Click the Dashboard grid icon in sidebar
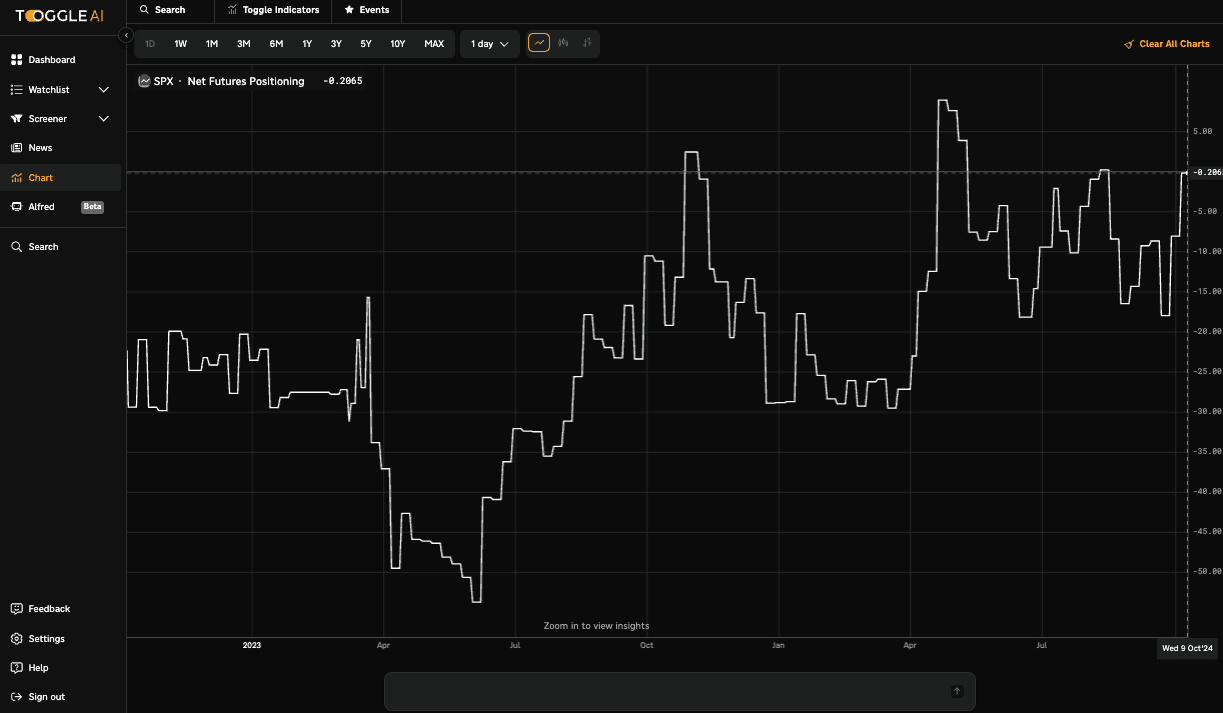The height and width of the screenshot is (713, 1223). (x=16, y=60)
